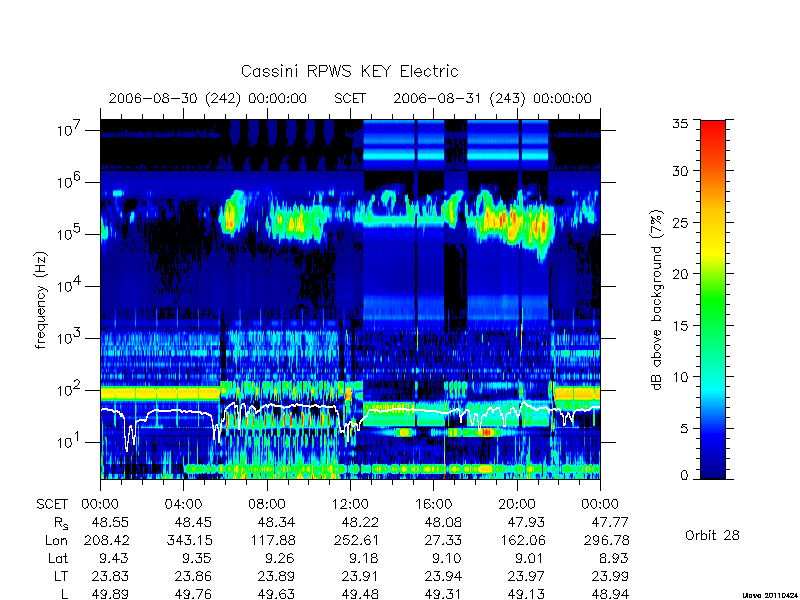Click the L row label
This screenshot has height=600, width=800.
click(64, 594)
